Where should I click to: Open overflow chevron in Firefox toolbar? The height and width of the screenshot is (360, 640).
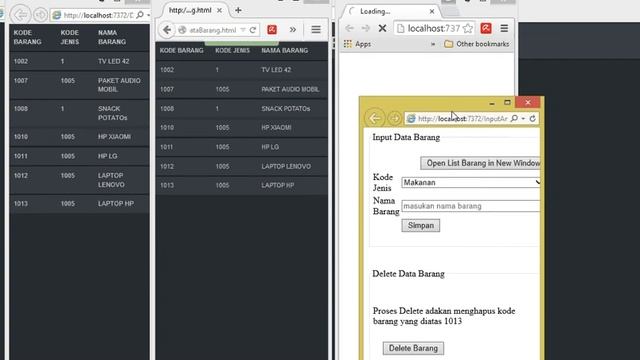point(293,29)
